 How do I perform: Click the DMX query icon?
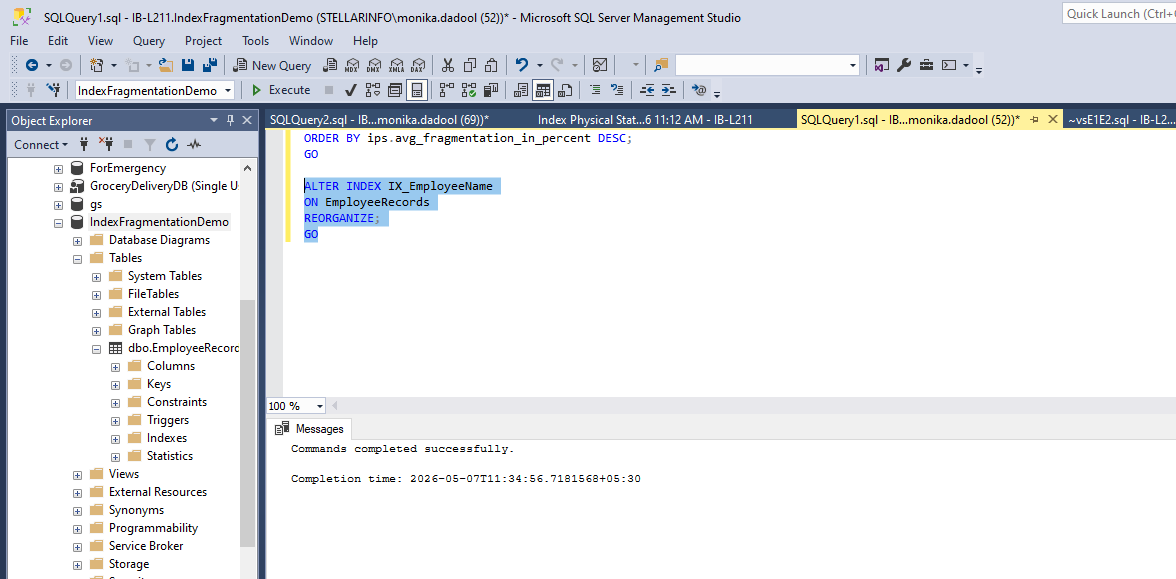point(374,65)
